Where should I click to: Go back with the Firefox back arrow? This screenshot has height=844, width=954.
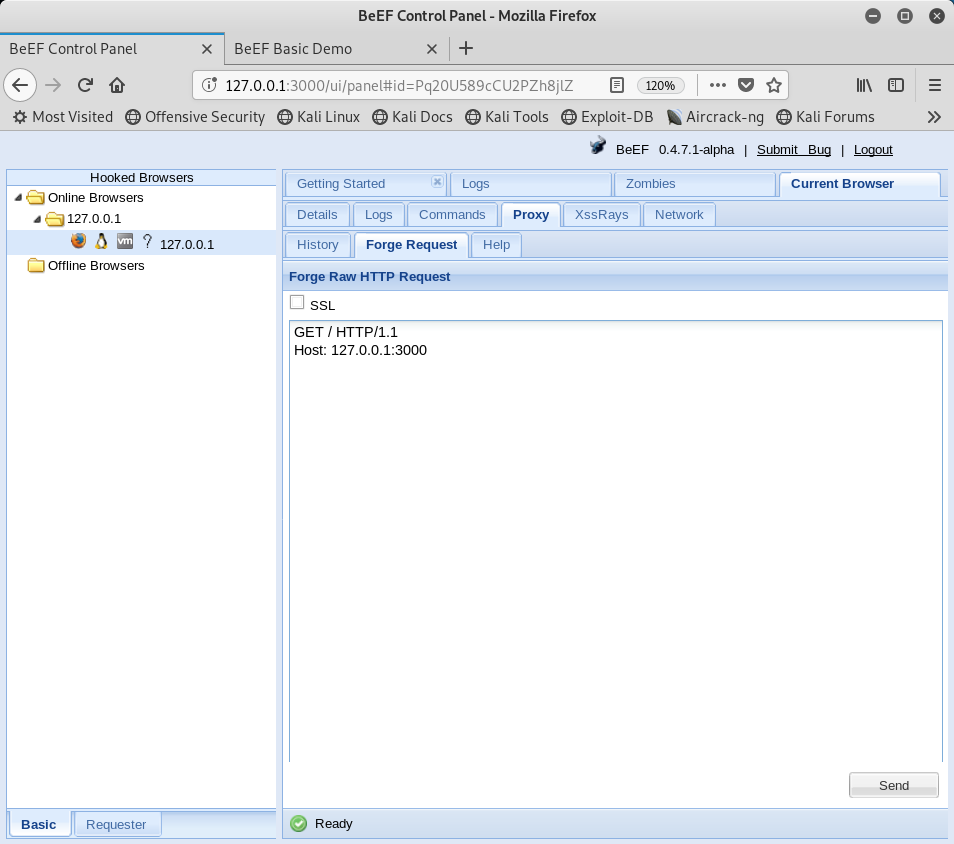pyautogui.click(x=20, y=85)
